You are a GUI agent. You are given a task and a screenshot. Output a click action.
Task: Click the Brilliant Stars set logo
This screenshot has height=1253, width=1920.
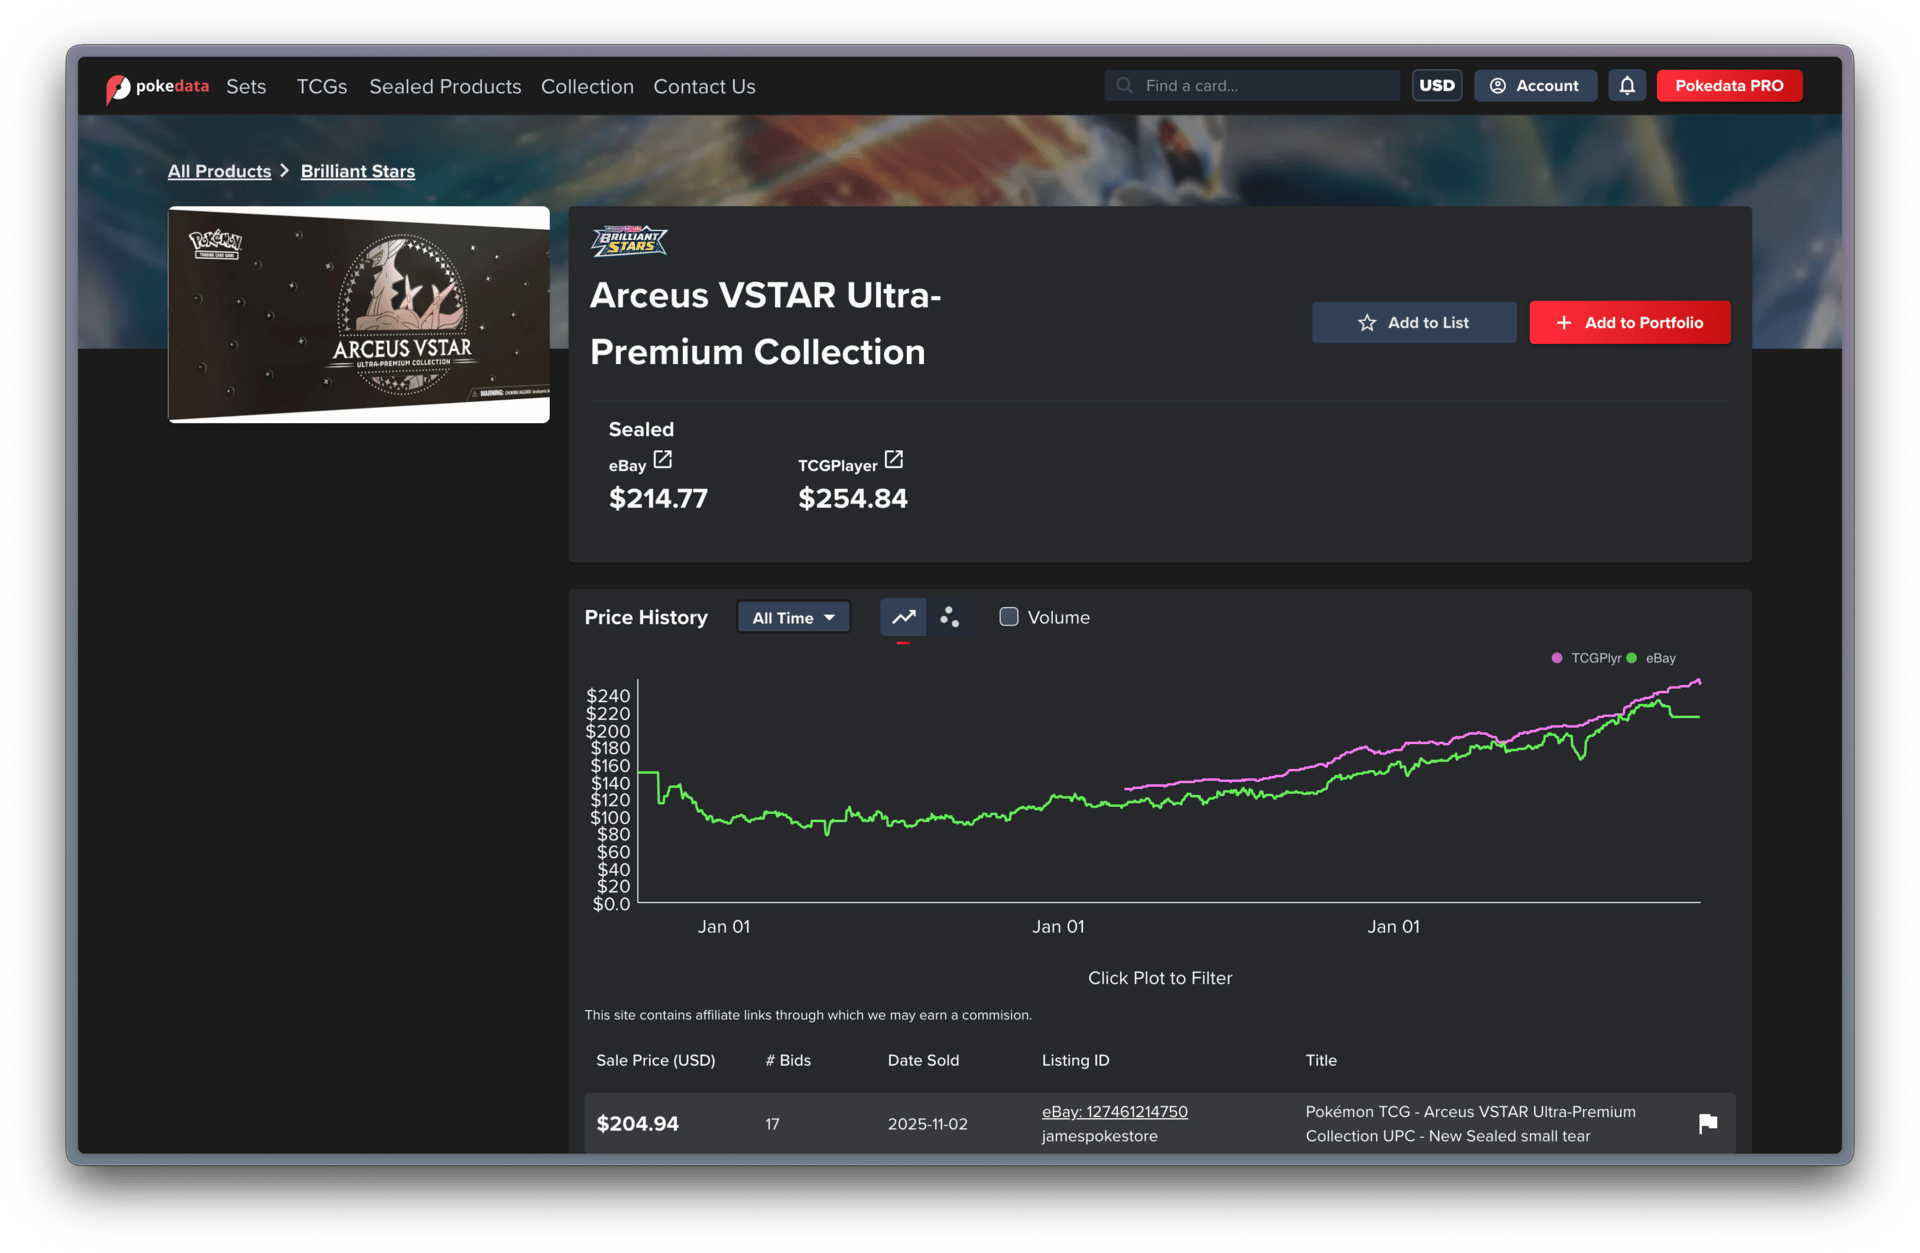(x=629, y=242)
